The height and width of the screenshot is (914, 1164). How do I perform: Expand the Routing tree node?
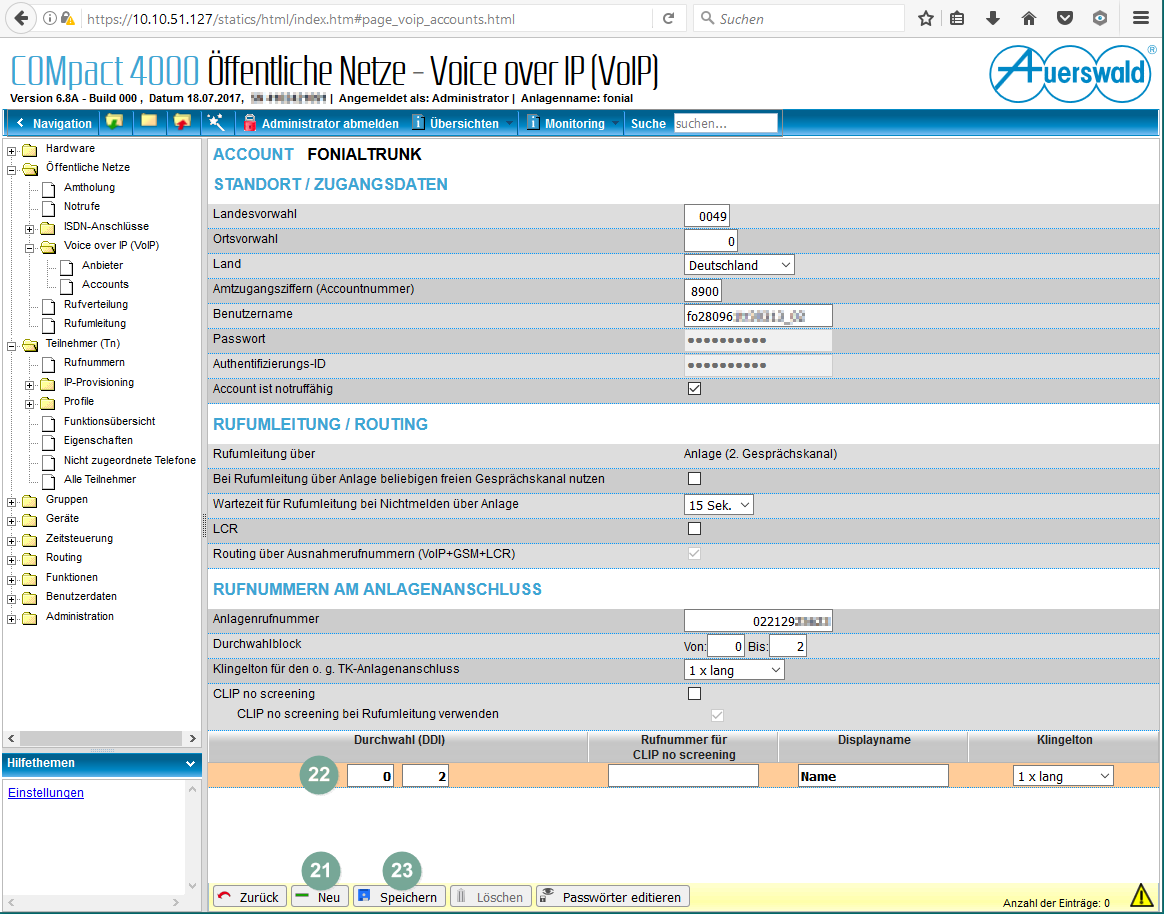(12, 560)
